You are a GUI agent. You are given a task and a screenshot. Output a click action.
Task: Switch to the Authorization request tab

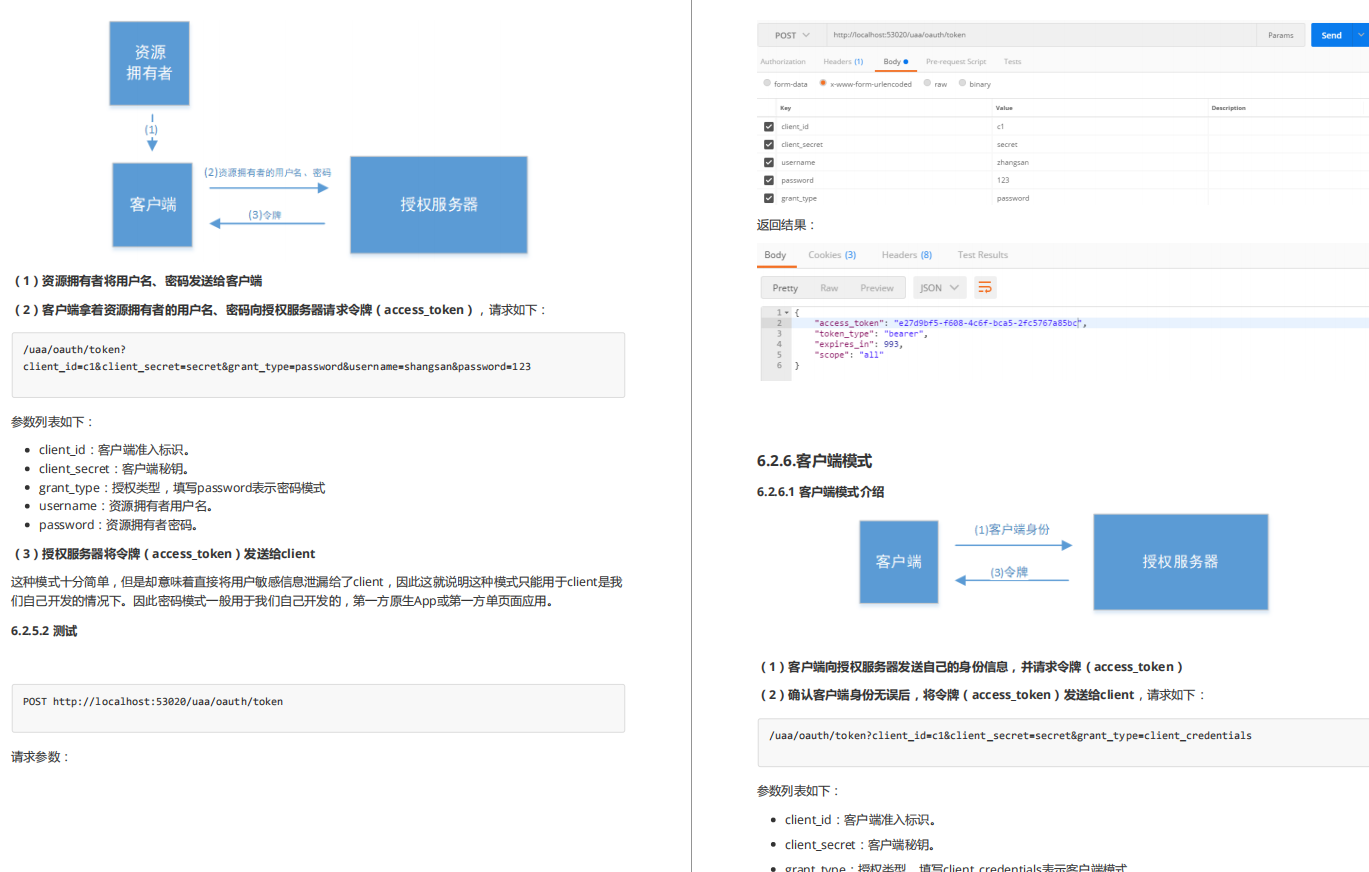click(x=783, y=62)
